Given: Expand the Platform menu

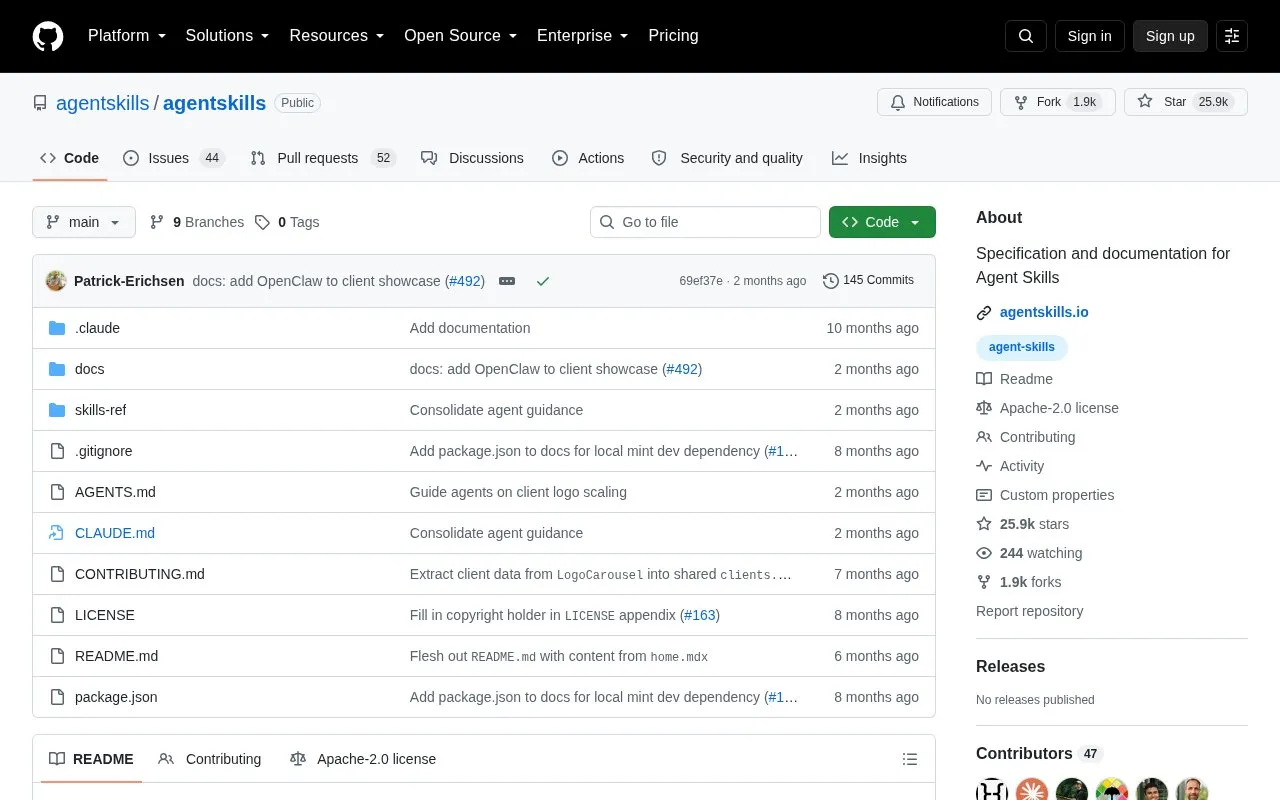Looking at the screenshot, I should tap(127, 36).
